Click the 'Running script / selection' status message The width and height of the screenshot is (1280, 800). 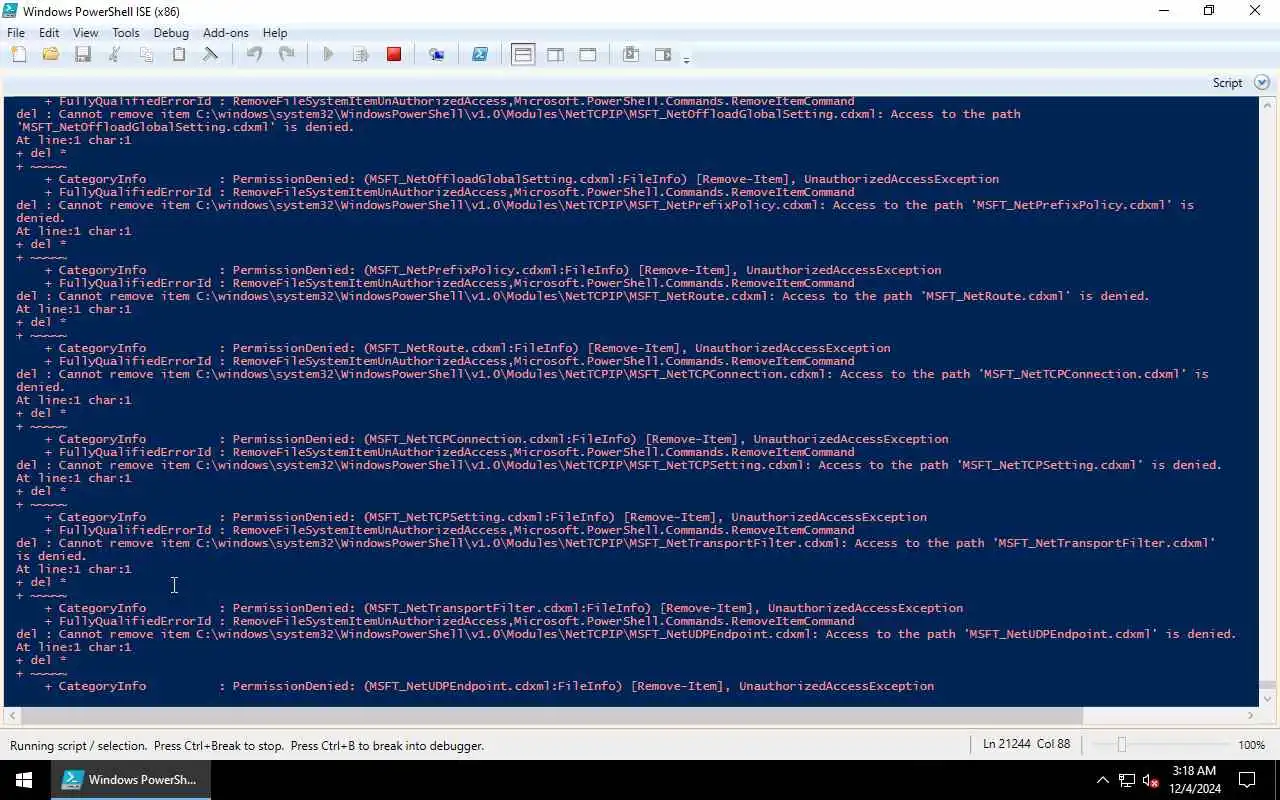pos(247,745)
